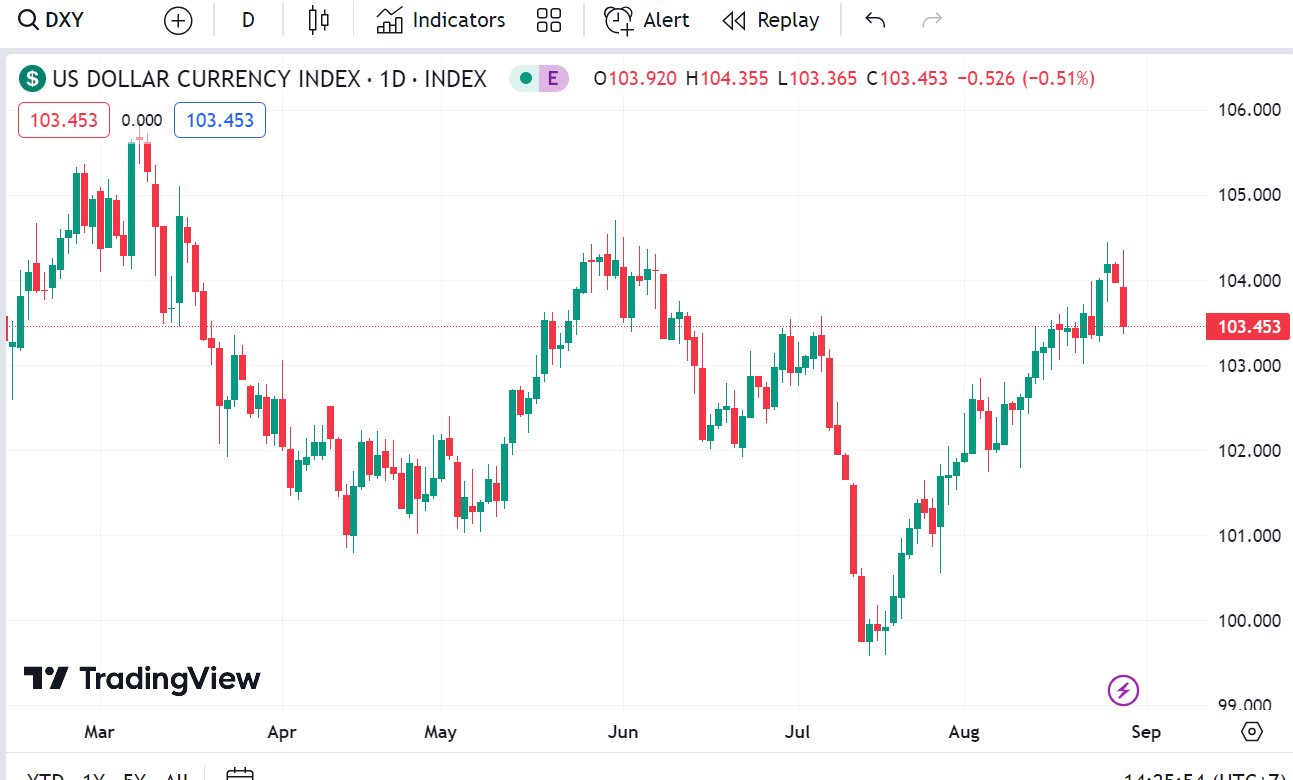The height and width of the screenshot is (780, 1293).
Task: Click the purple E badge
Action: [x=552, y=78]
